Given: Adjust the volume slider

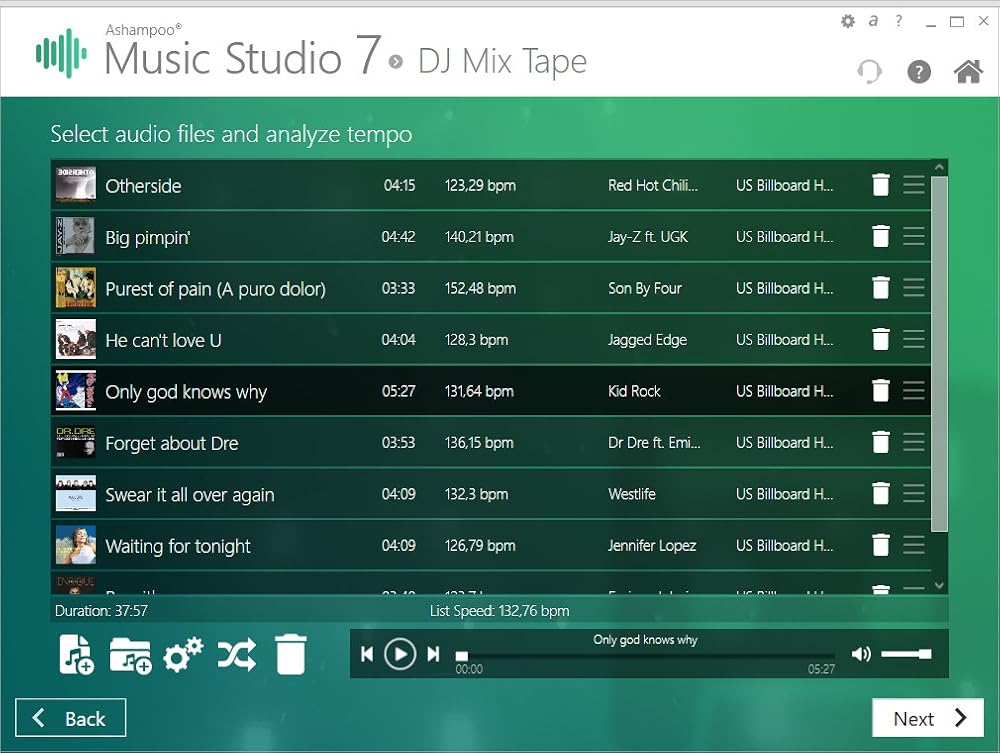Looking at the screenshot, I should click(906, 654).
